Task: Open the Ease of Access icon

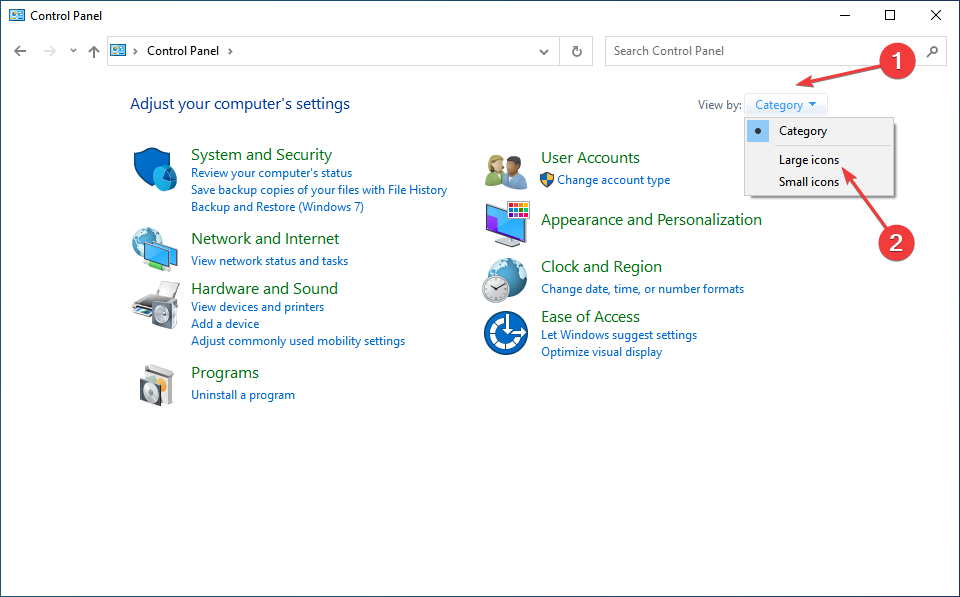Action: [x=506, y=333]
